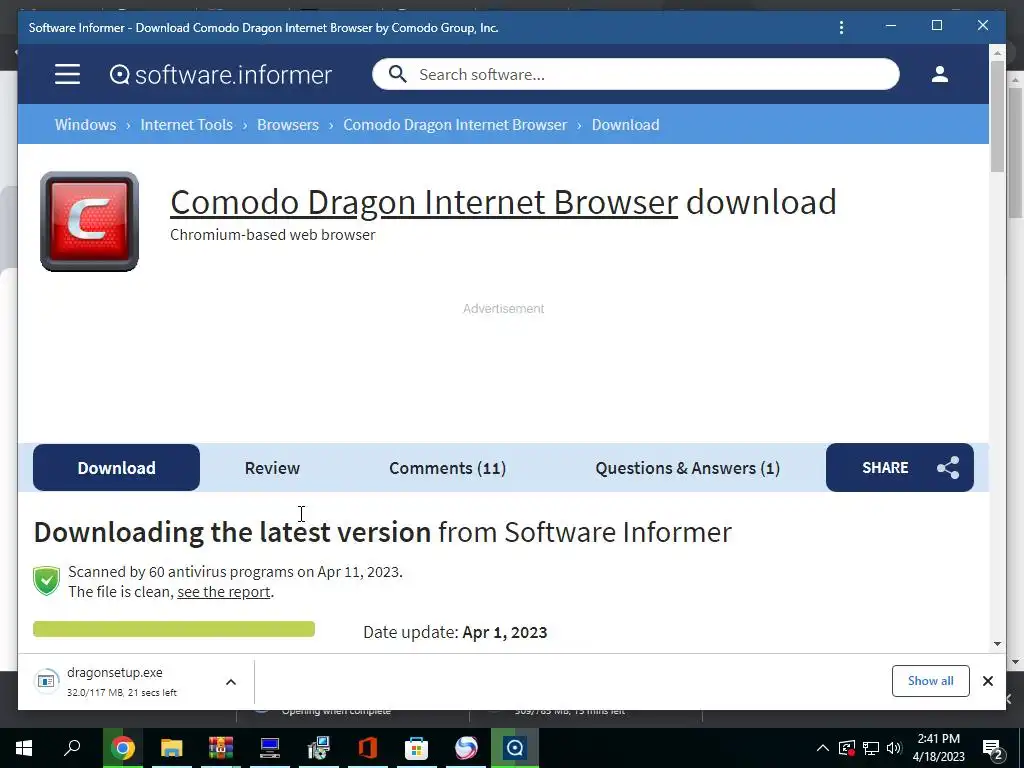
Task: Go to Windows breadcrumb
Action: pyautogui.click(x=86, y=125)
